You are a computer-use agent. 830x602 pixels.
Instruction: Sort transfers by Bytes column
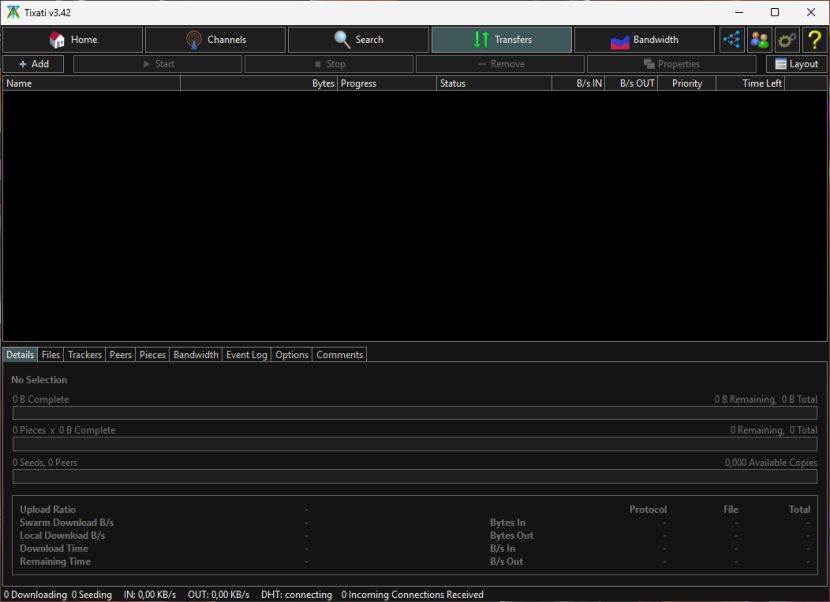pyautogui.click(x=258, y=83)
